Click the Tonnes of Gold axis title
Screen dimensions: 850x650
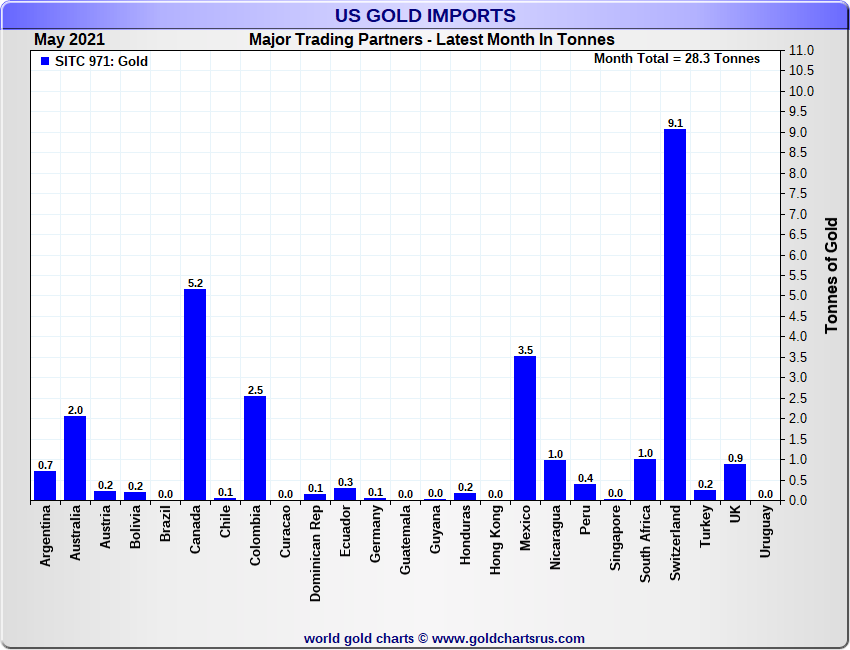pos(831,275)
